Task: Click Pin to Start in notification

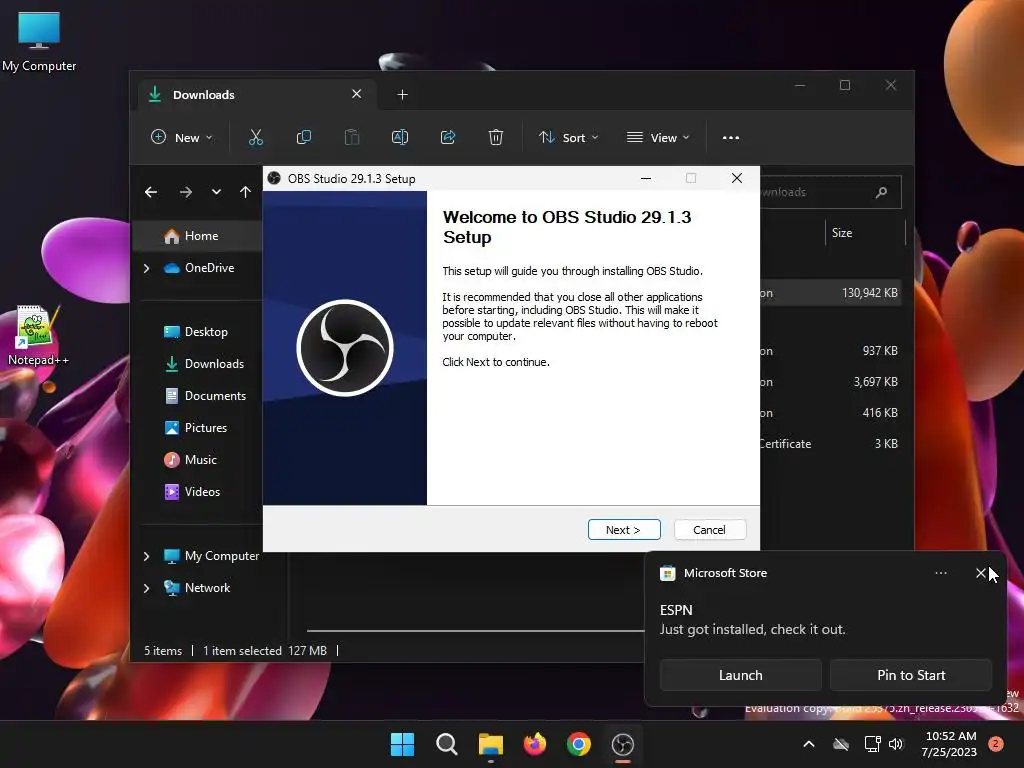Action: 911,675
